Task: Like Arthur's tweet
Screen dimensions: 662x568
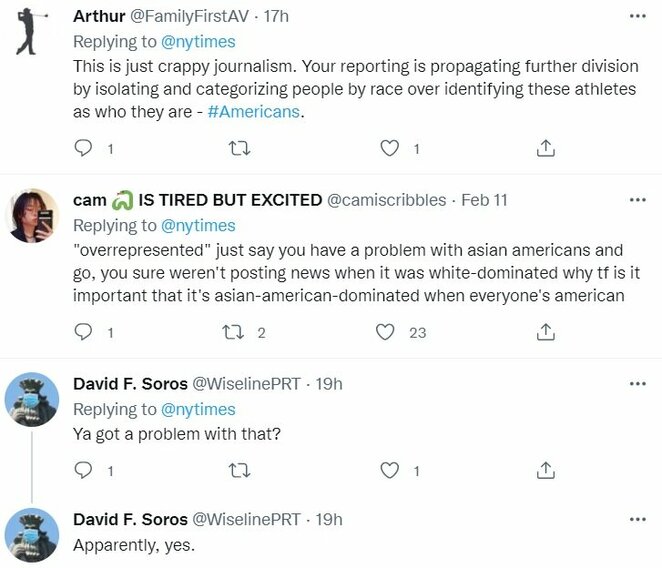Action: coord(391,149)
